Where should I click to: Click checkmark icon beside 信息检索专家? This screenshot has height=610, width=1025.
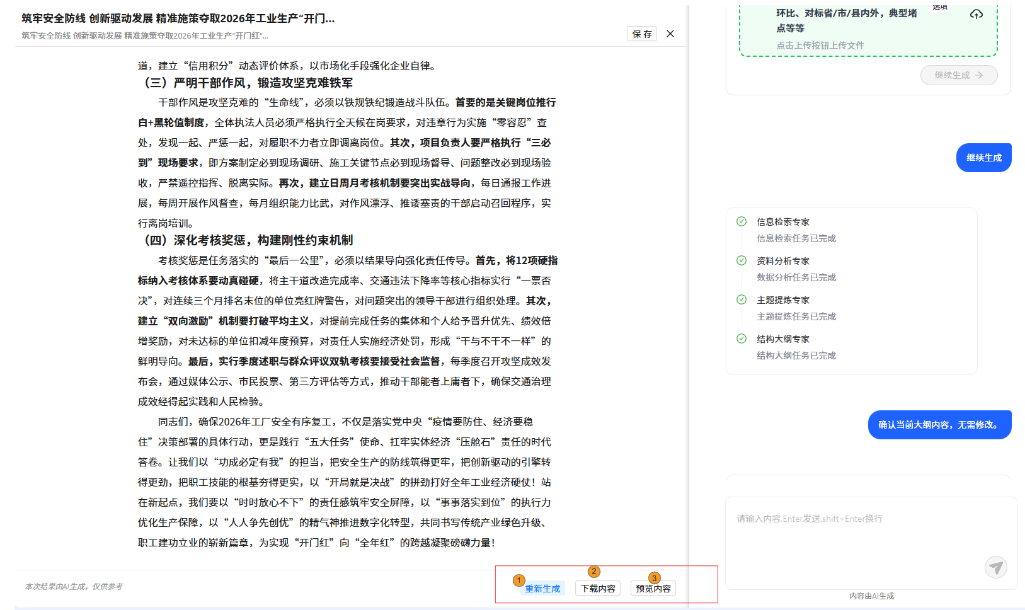click(741, 222)
